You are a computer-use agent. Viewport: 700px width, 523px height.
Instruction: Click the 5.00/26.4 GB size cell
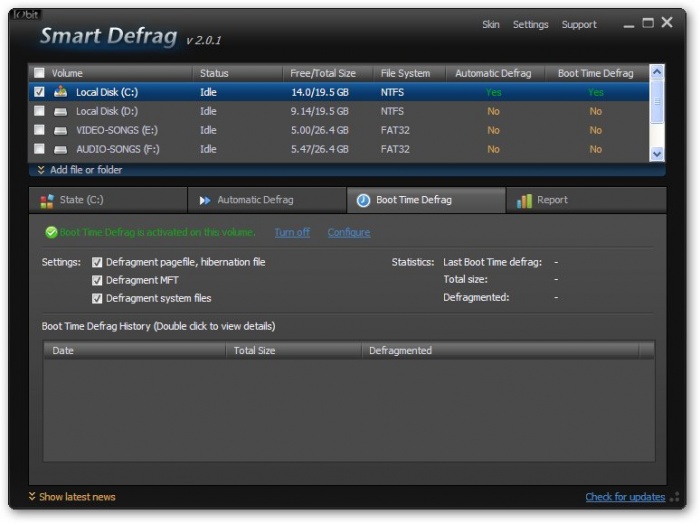[320, 130]
